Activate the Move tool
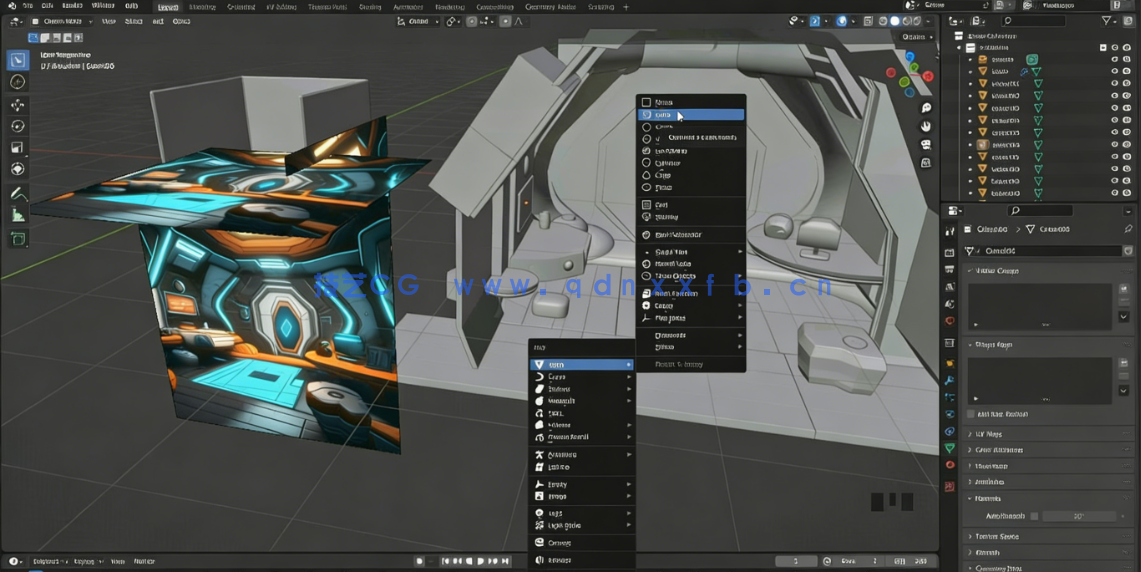Image resolution: width=1141 pixels, height=572 pixels. [17, 105]
